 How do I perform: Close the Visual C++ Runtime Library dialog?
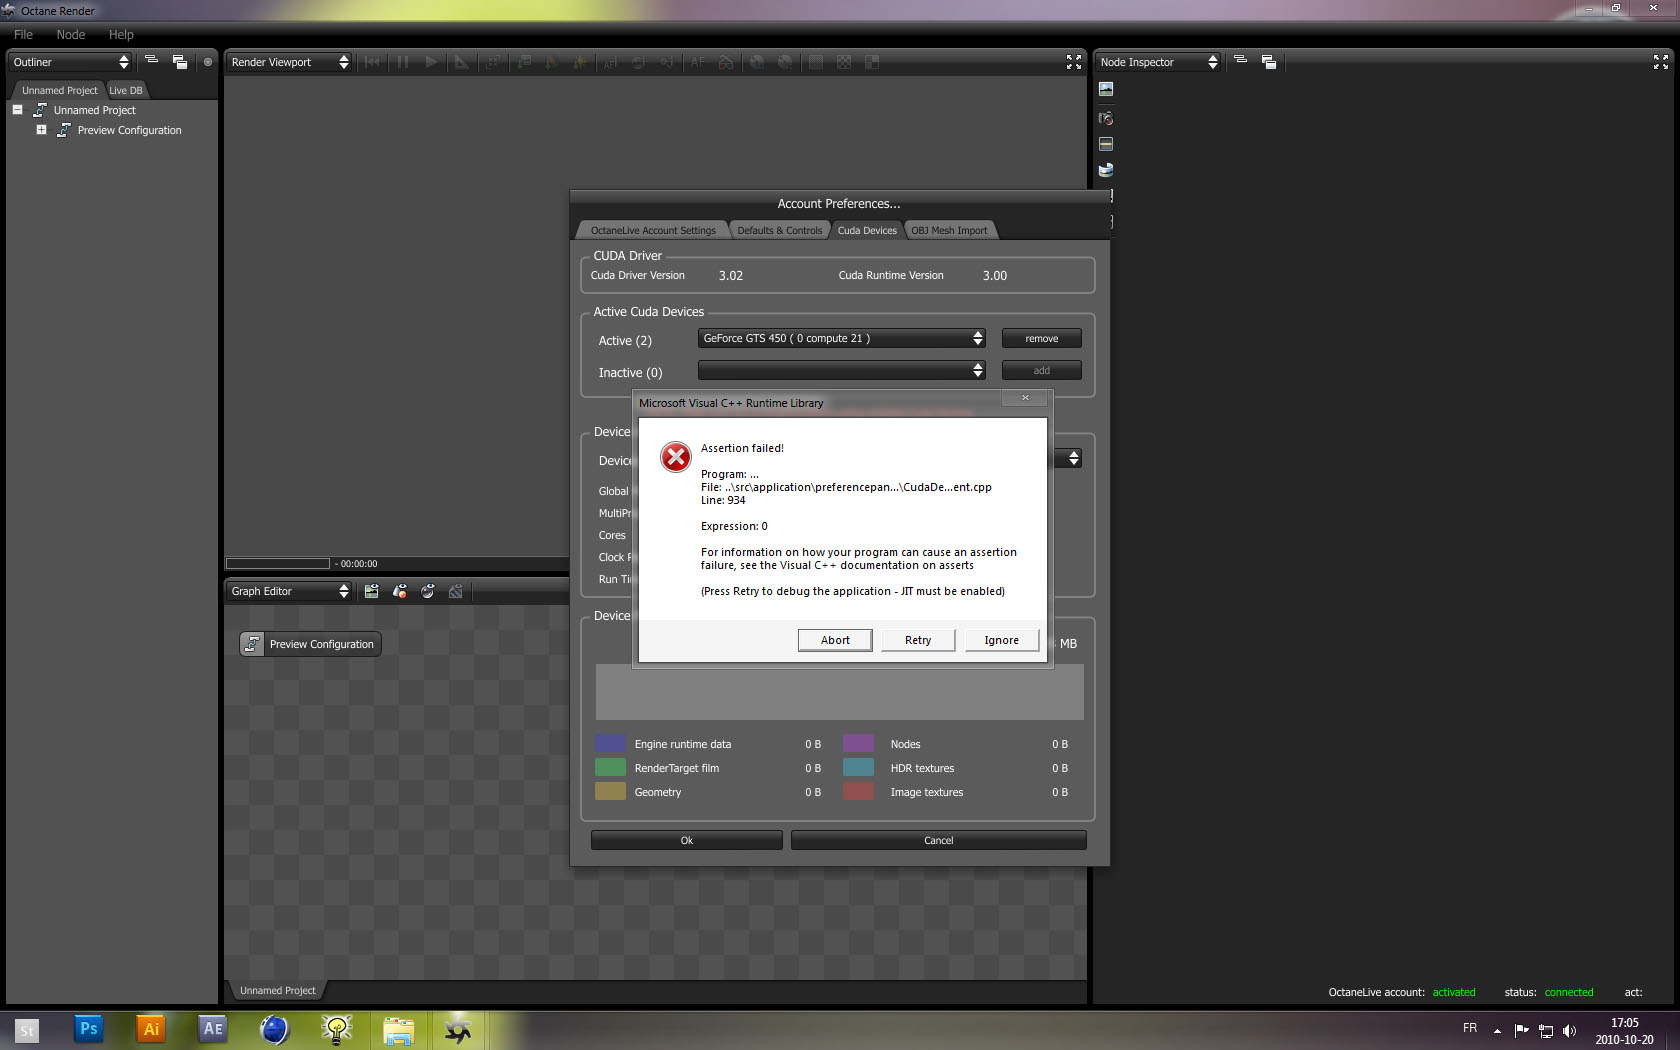click(x=1025, y=398)
